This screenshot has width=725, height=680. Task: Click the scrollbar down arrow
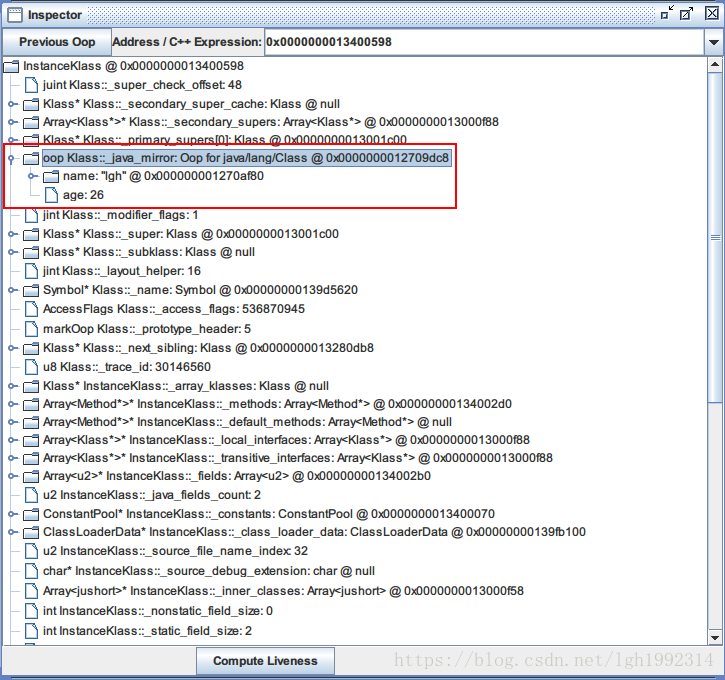[715, 638]
